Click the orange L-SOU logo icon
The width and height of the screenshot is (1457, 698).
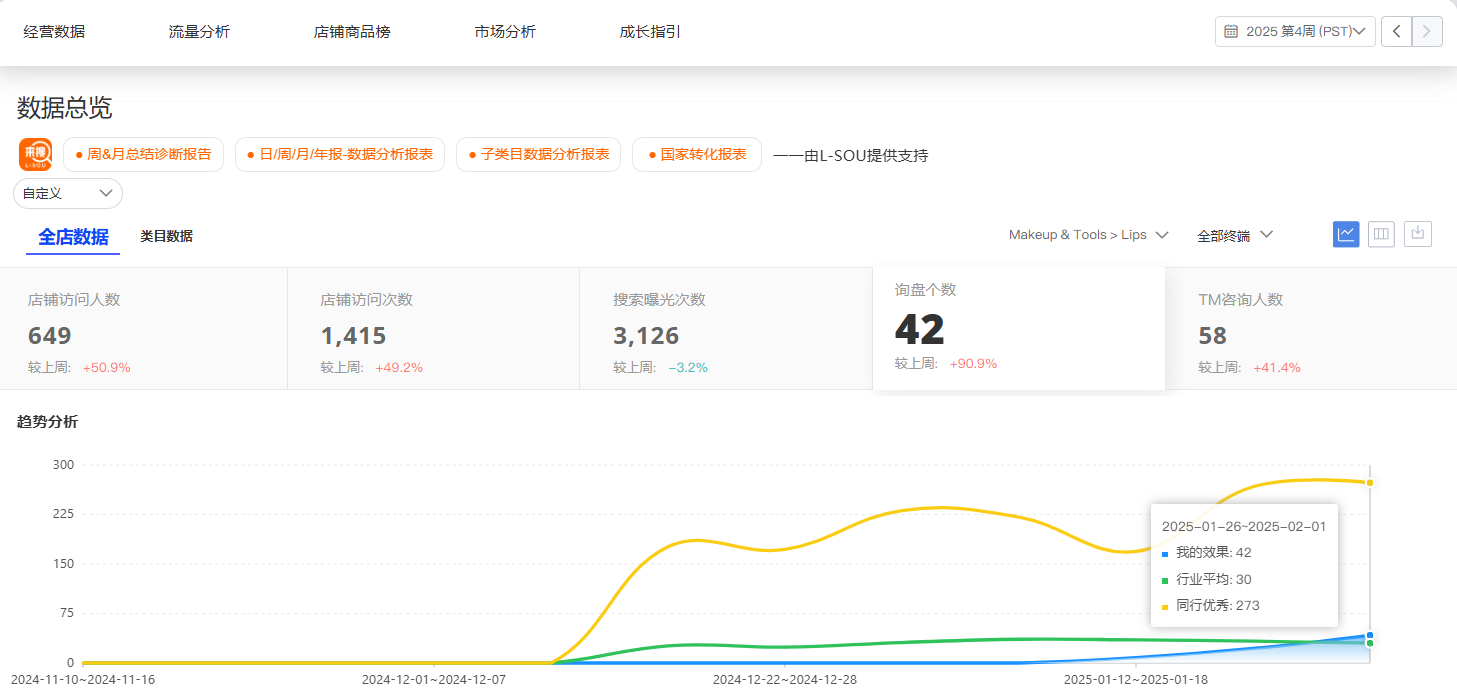pos(35,155)
